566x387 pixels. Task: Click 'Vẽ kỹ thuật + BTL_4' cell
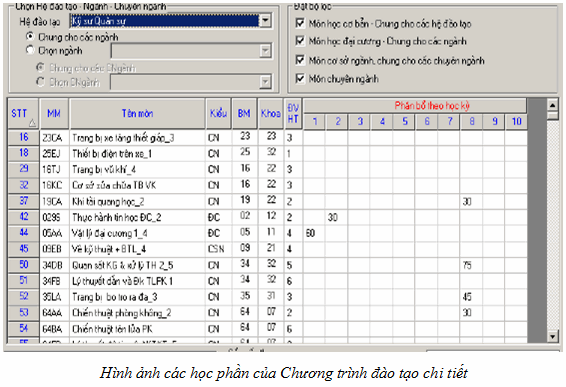pyautogui.click(x=137, y=249)
